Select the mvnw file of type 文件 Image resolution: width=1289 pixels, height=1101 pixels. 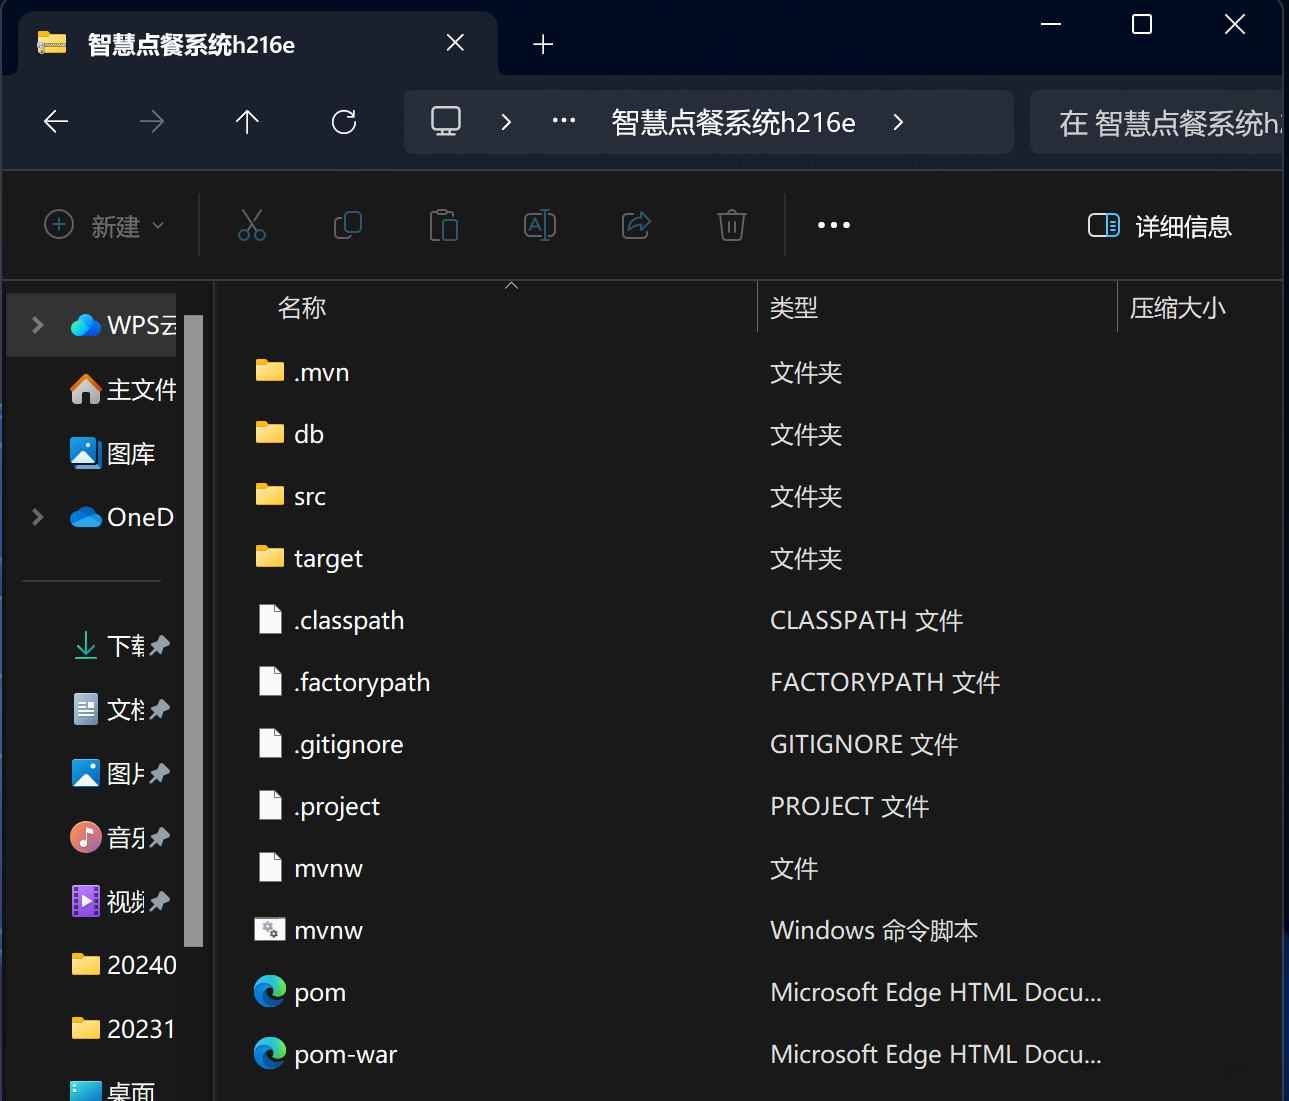pos(328,868)
